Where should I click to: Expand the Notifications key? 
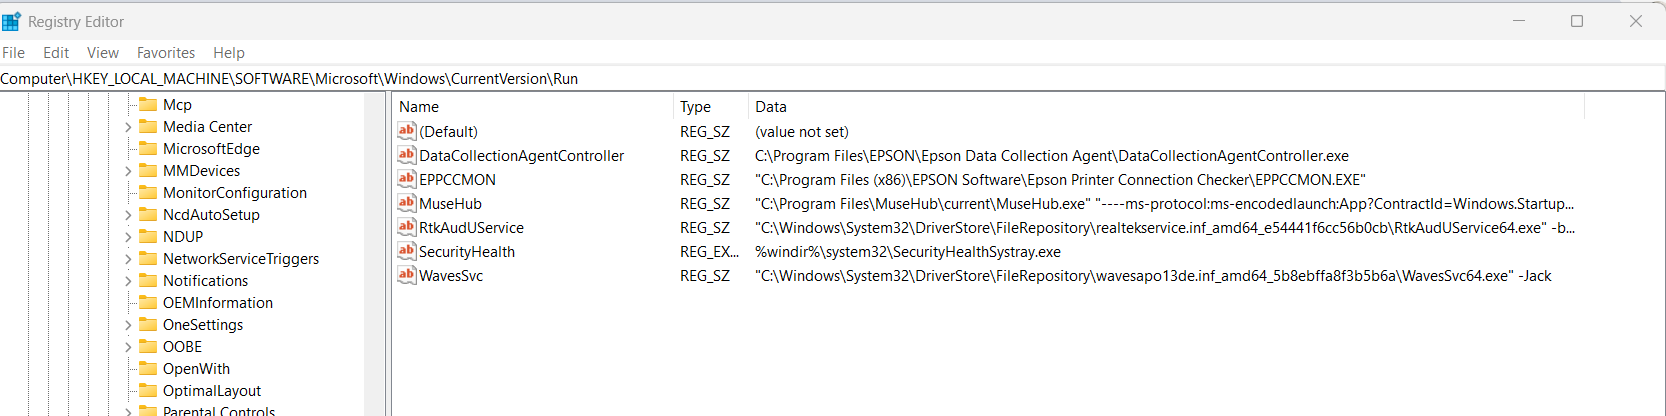[x=128, y=281]
